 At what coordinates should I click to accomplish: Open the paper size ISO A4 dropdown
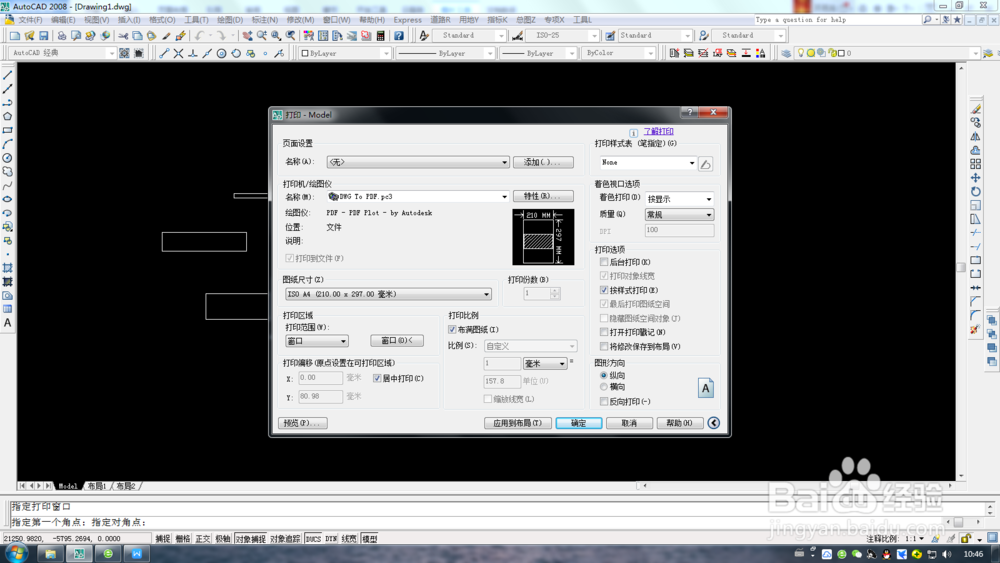(388, 294)
